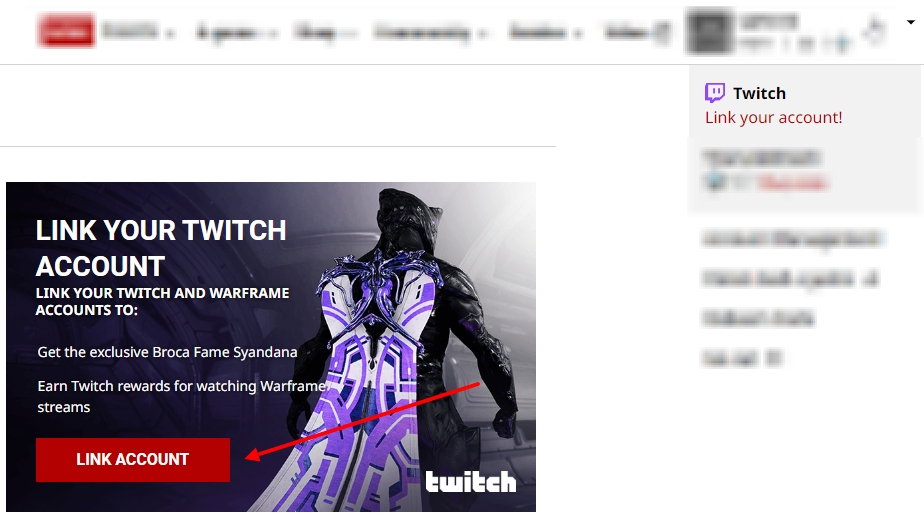This screenshot has width=924, height=521.
Task: Click the white Twitch logo on the banner
Action: point(471,481)
